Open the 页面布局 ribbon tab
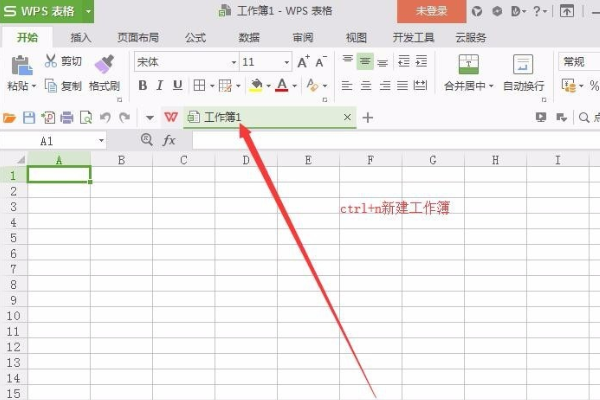The image size is (600, 400). [x=138, y=38]
